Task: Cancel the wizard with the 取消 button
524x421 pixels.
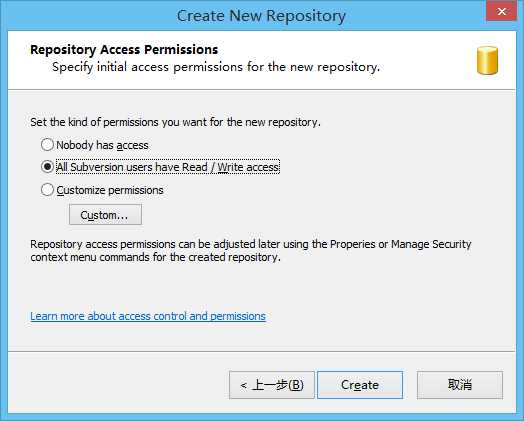Action: (460, 385)
